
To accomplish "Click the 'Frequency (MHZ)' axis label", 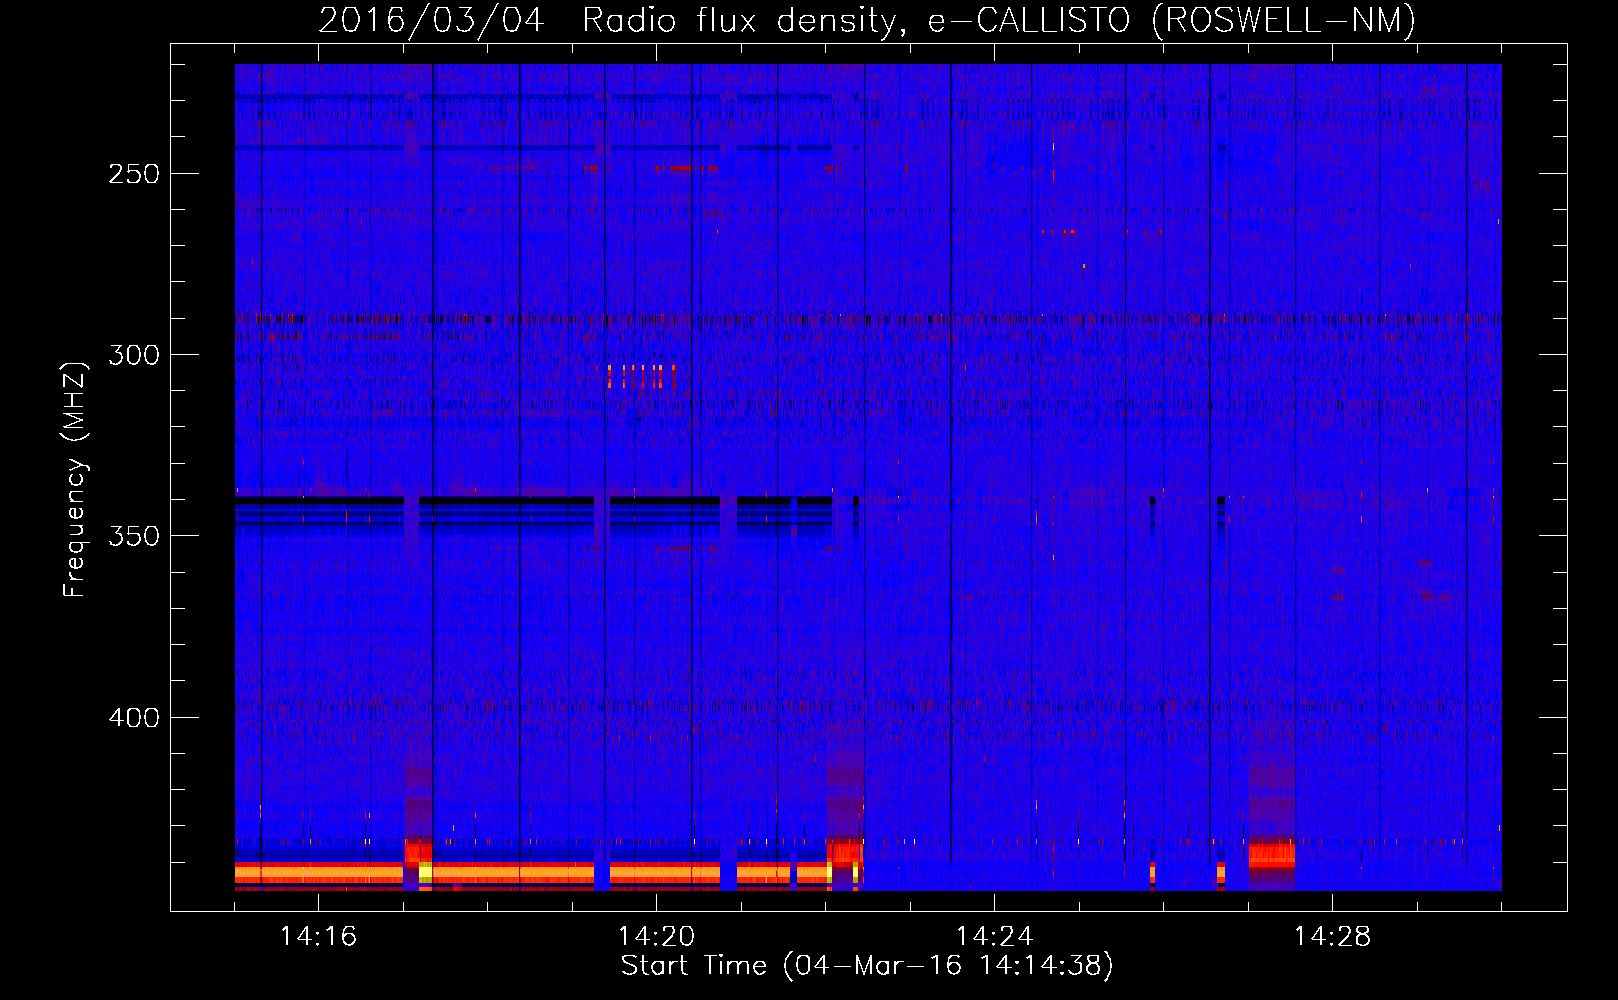I will tap(75, 479).
